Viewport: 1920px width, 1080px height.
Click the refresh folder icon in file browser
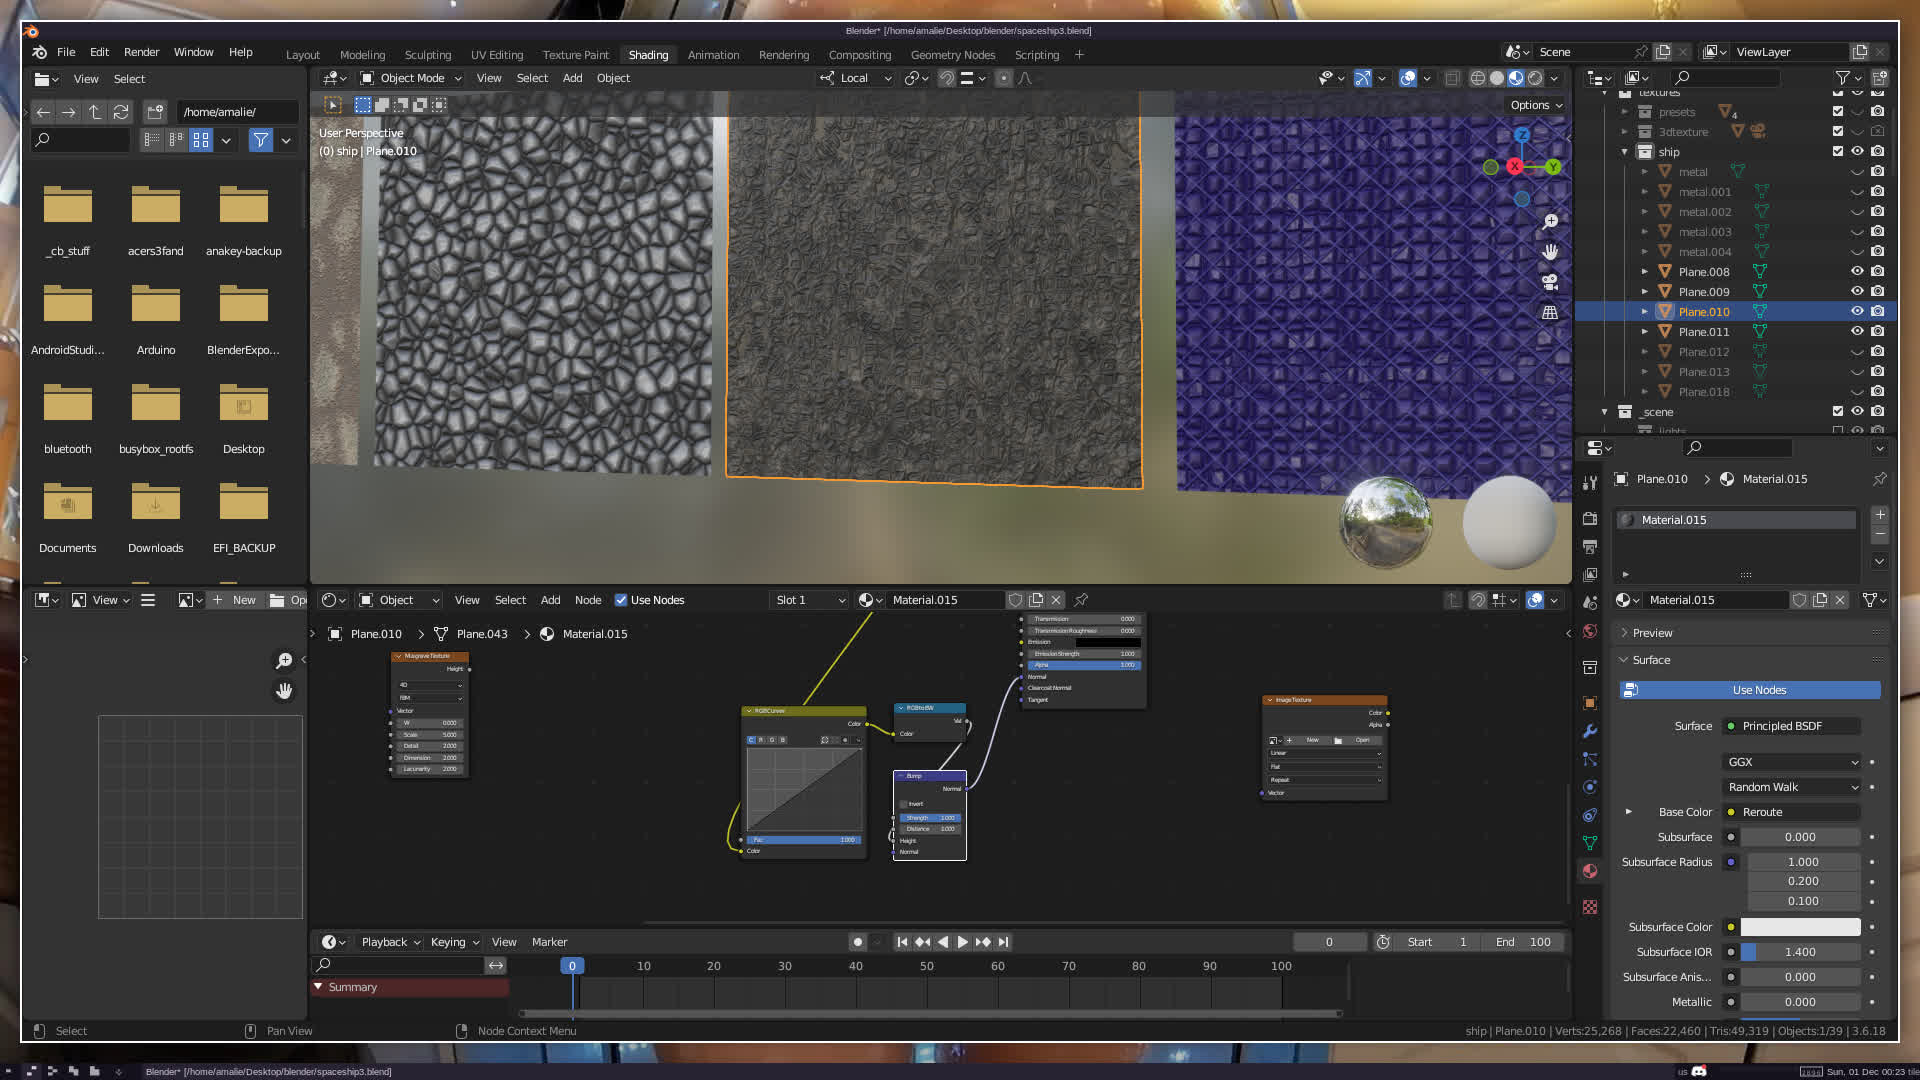pyautogui.click(x=121, y=112)
